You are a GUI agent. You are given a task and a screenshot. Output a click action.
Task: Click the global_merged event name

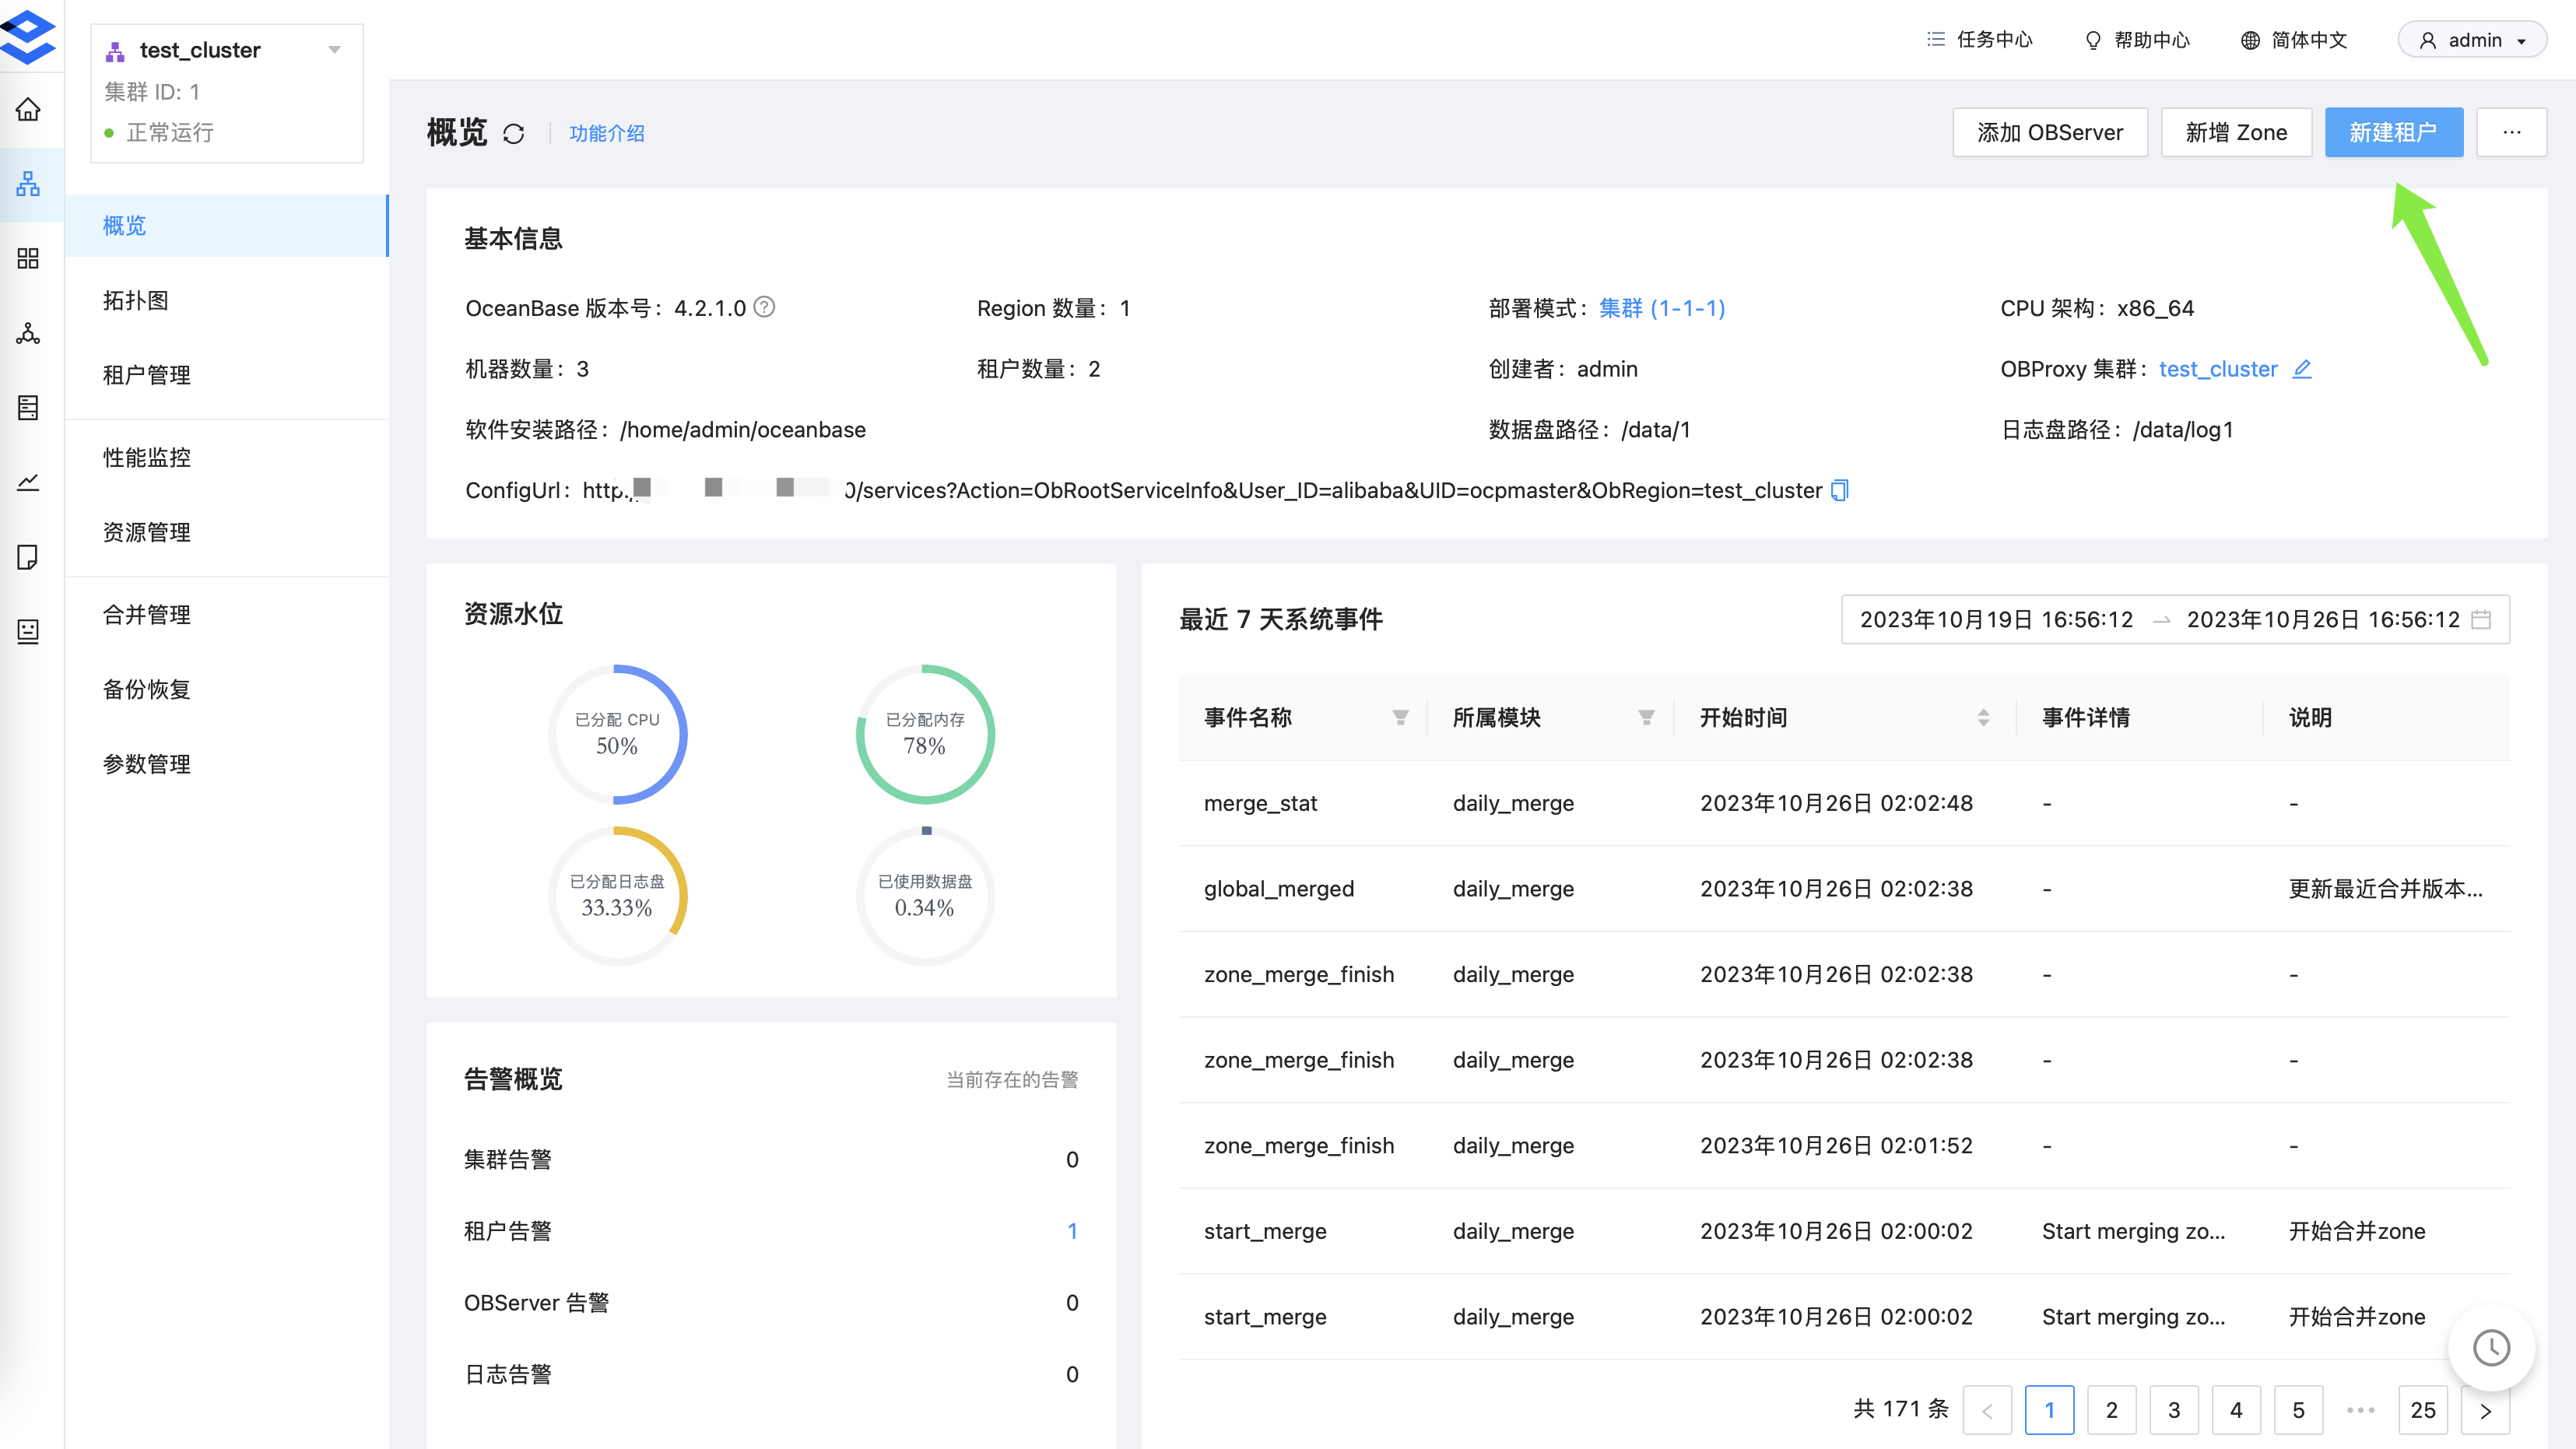coord(1279,889)
